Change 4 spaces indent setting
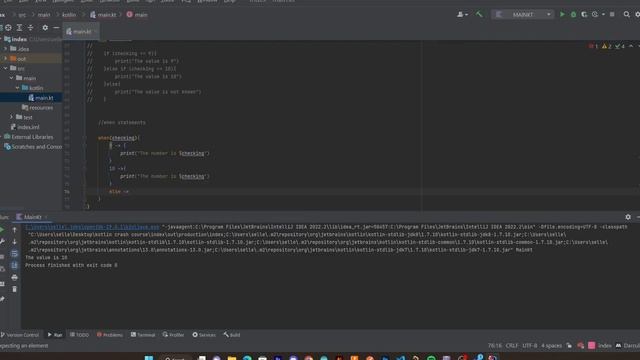 pos(551,346)
